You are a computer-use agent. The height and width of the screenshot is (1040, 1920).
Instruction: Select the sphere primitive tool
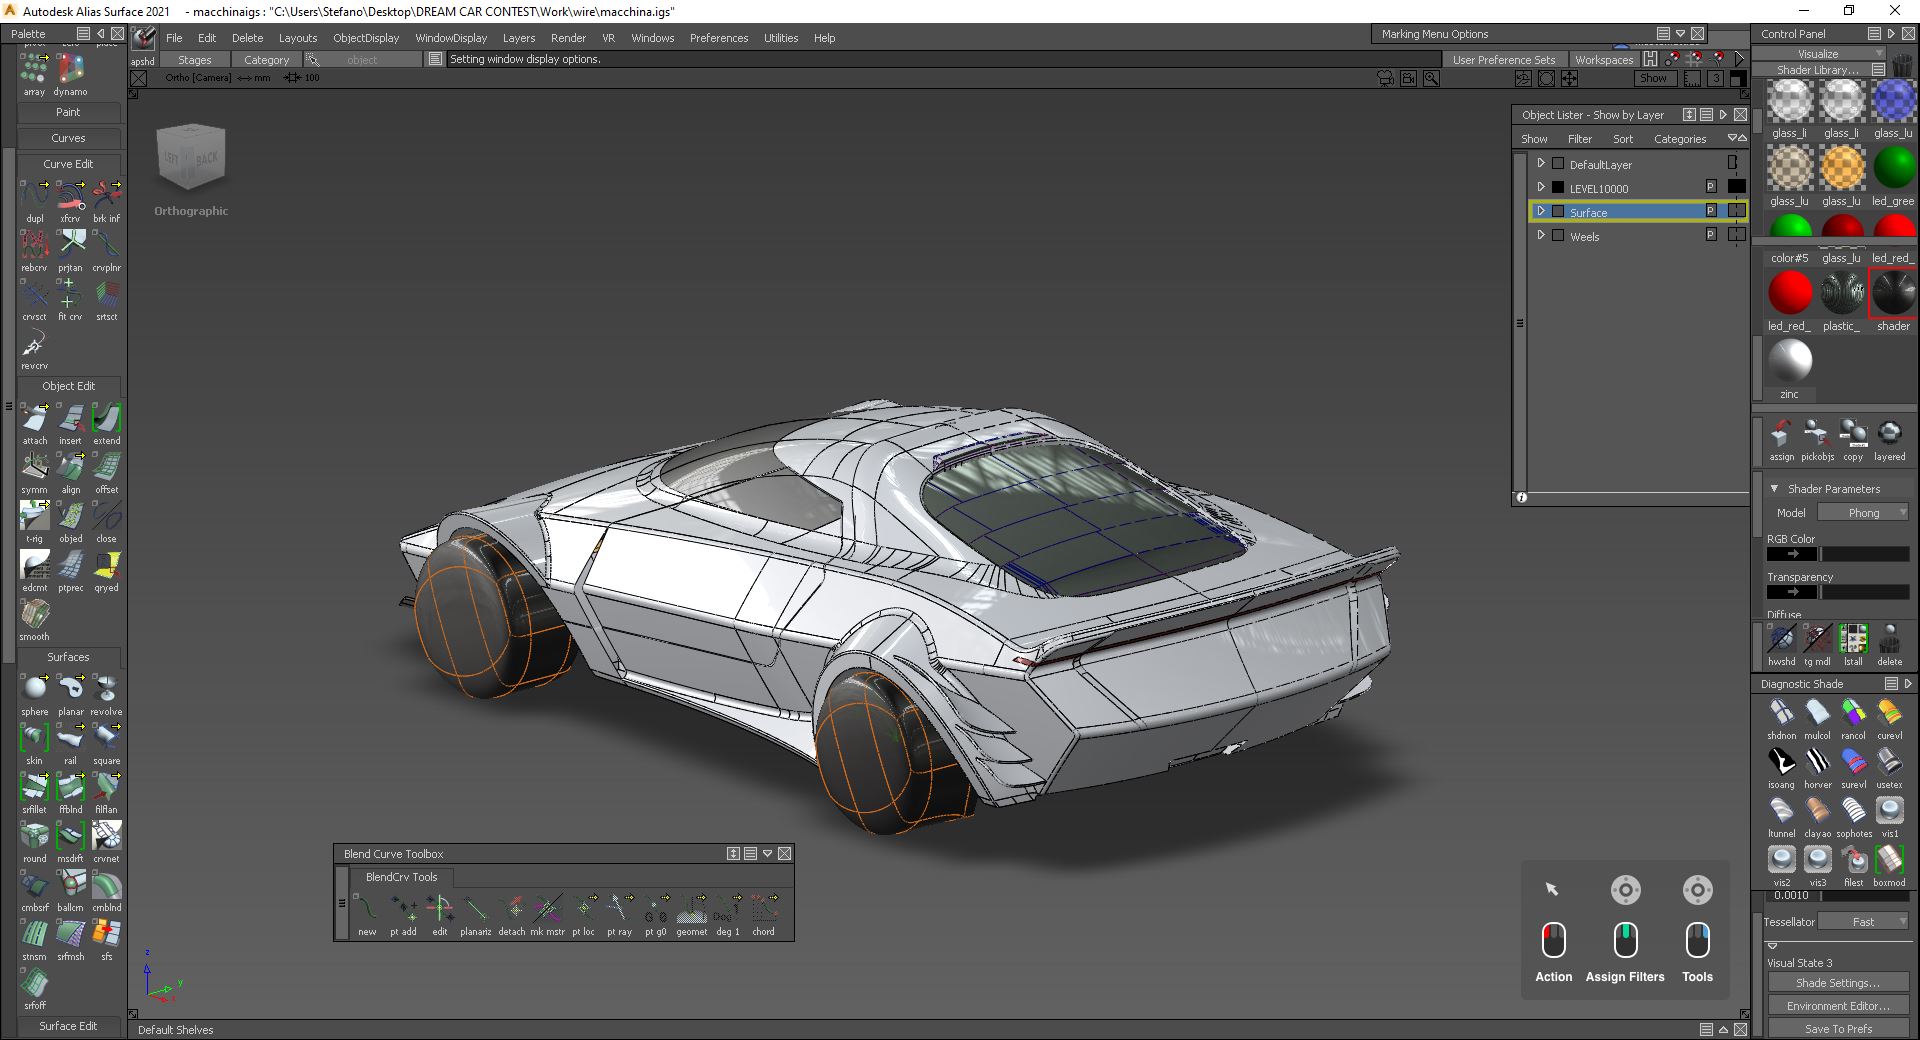[x=34, y=690]
